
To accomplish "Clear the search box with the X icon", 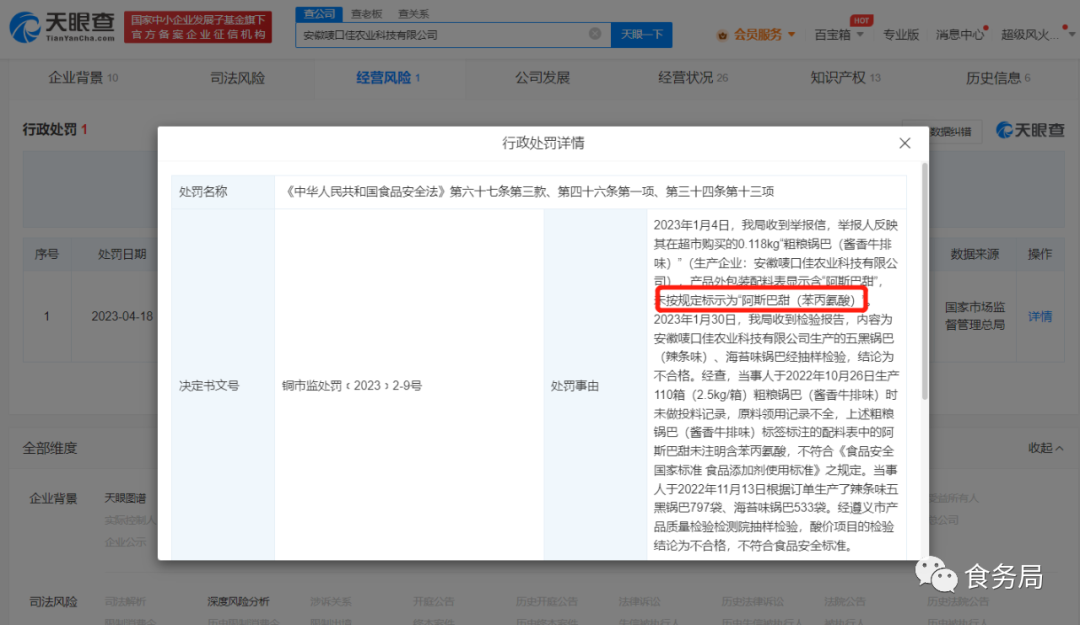I will [595, 34].
